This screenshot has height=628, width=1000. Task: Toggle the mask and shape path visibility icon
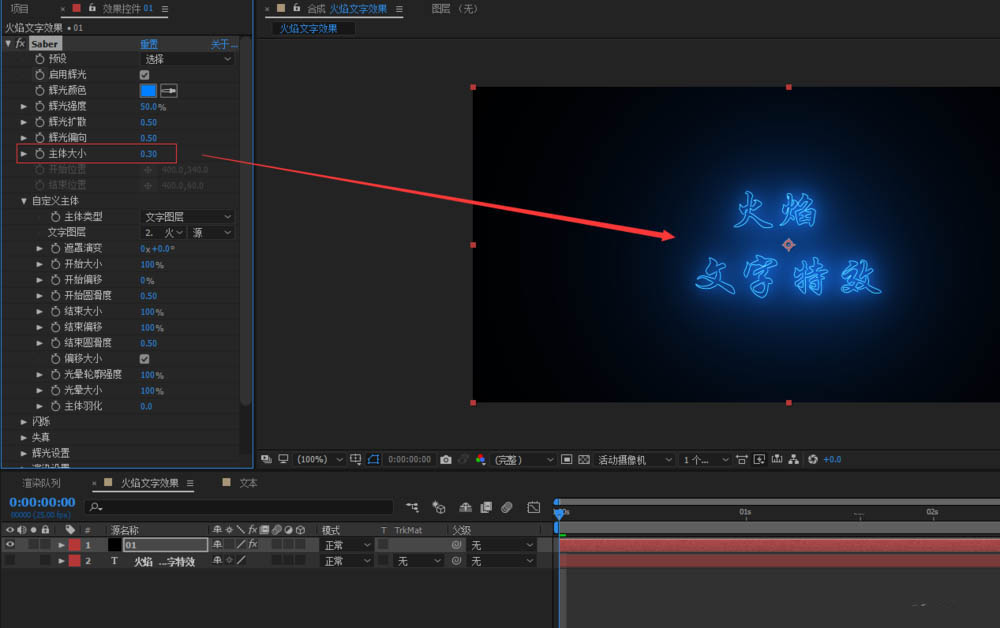(x=374, y=459)
